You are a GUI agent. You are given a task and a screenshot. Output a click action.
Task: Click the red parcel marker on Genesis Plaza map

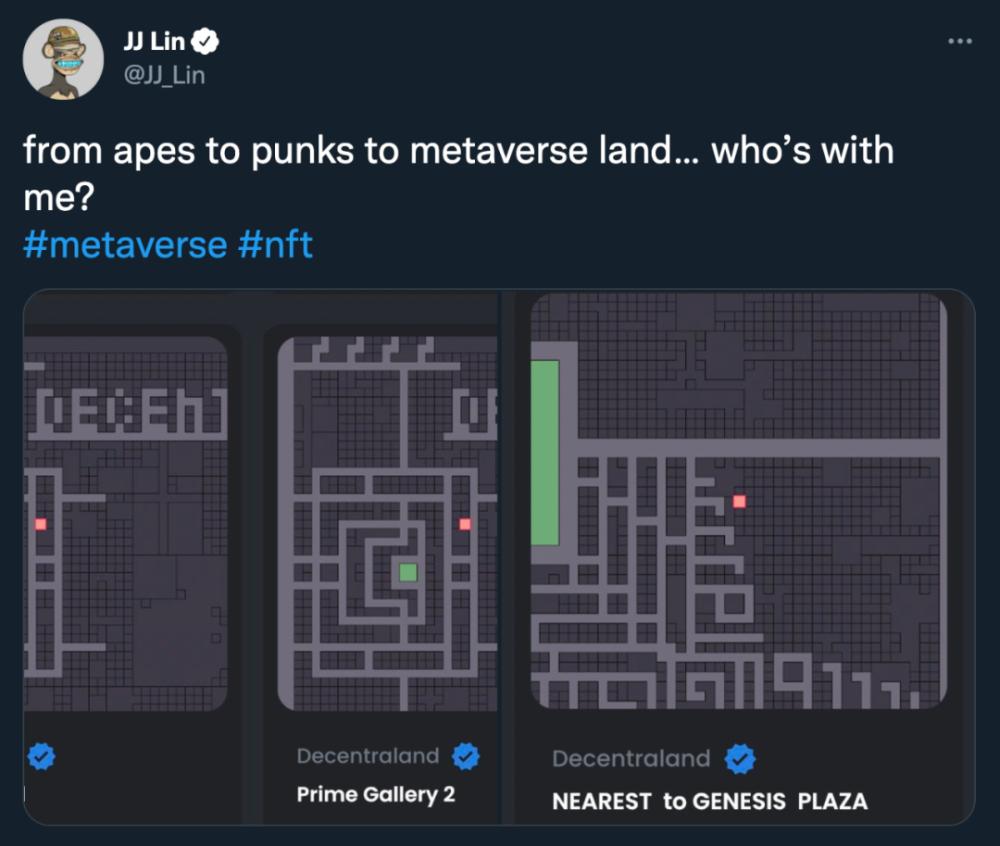point(739,501)
